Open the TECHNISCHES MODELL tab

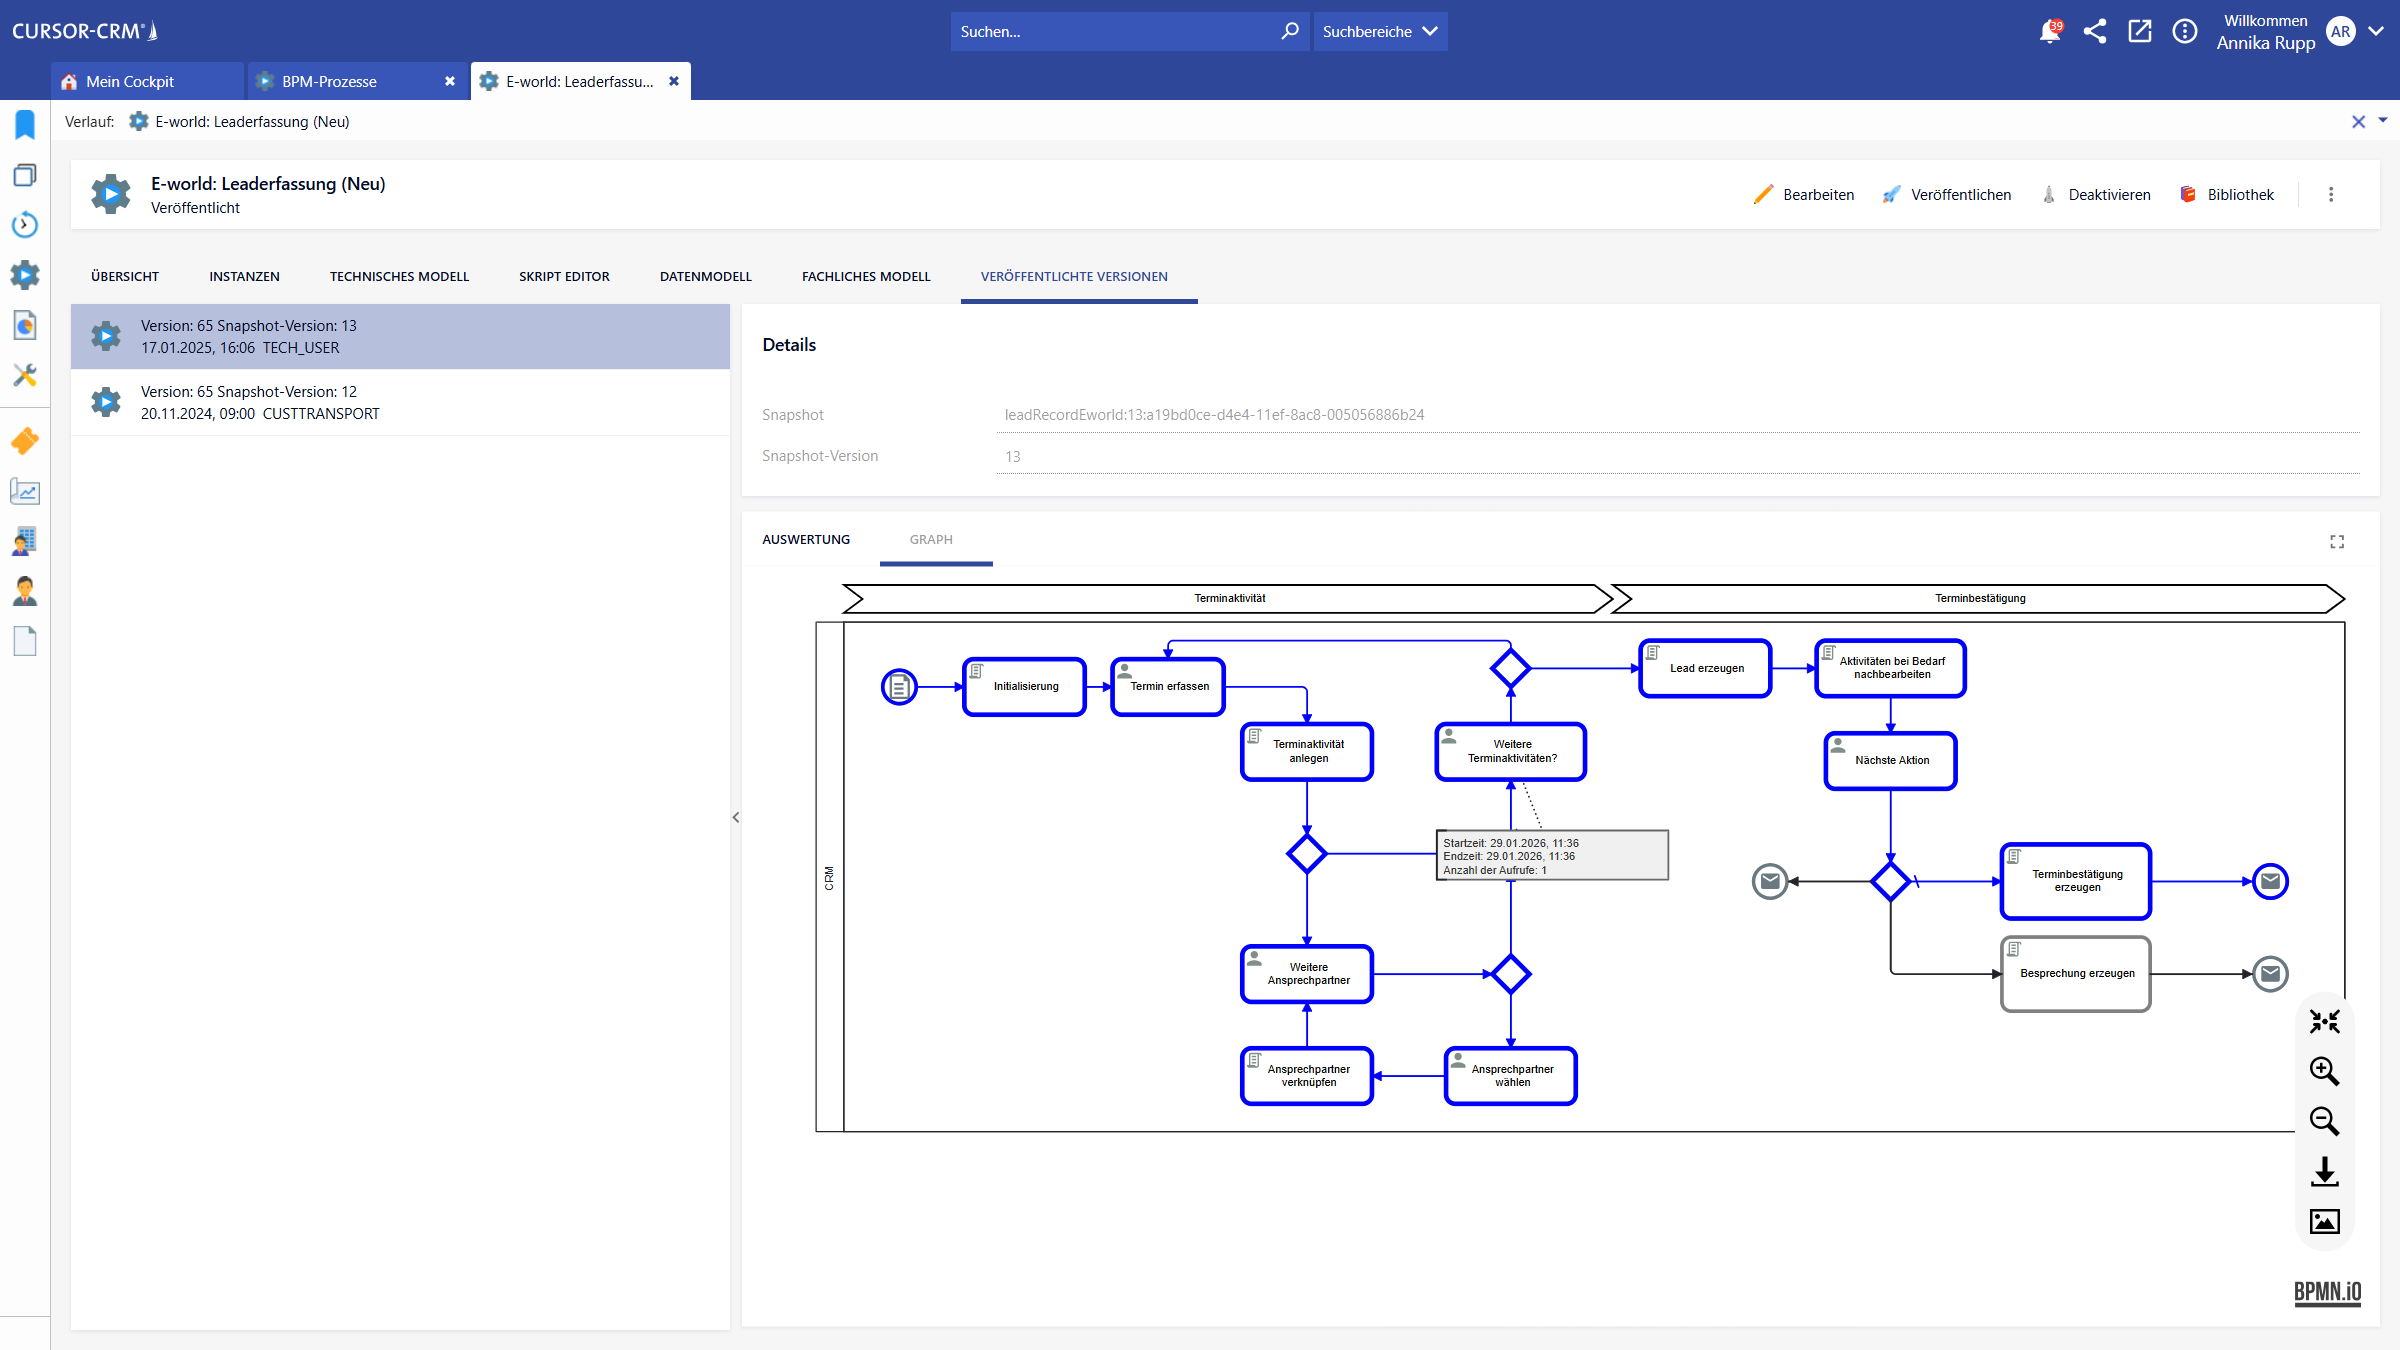pos(399,277)
